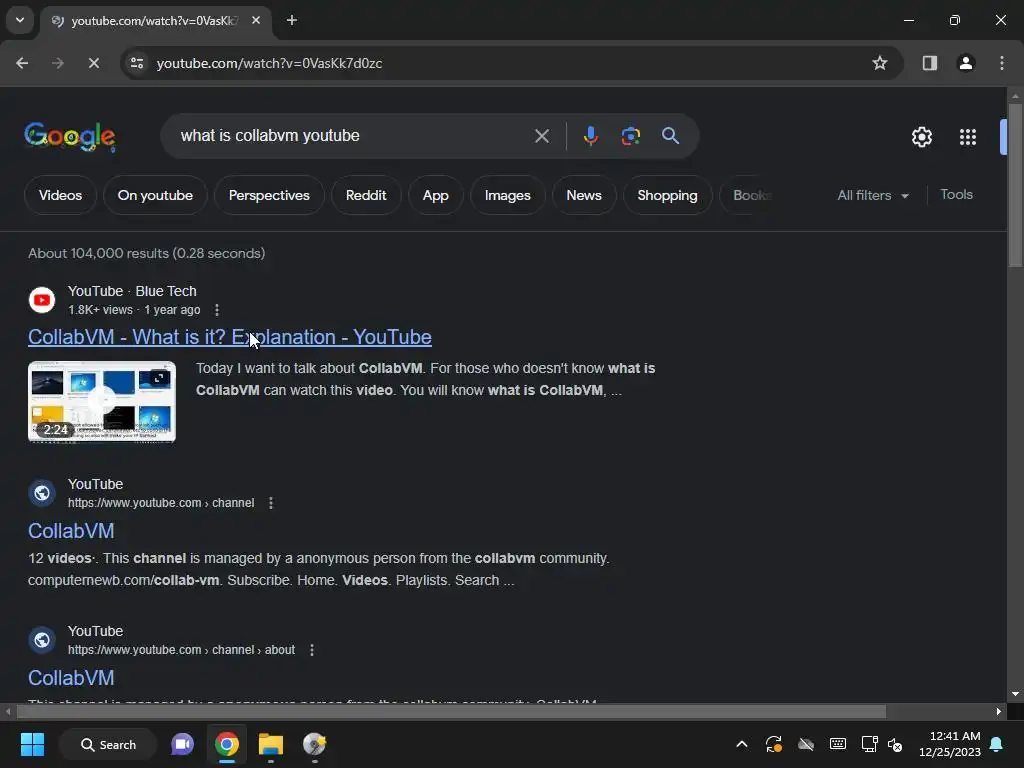Open the Chrome profile icon

(x=966, y=63)
